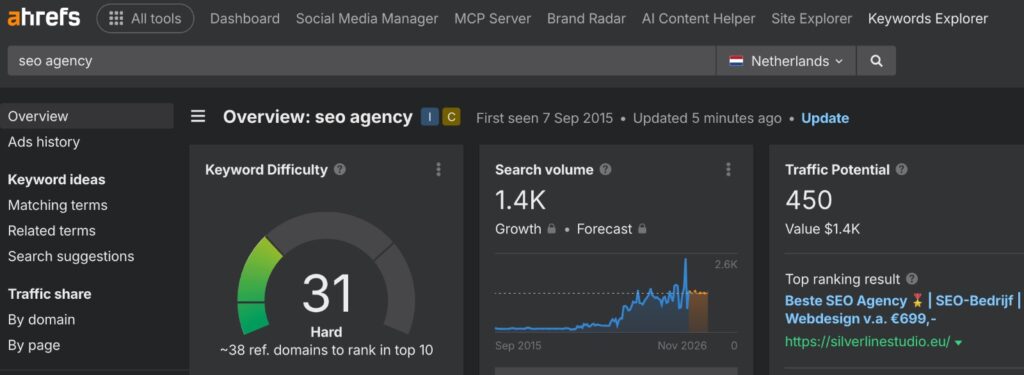Open the All tools grid menu

(x=145, y=19)
